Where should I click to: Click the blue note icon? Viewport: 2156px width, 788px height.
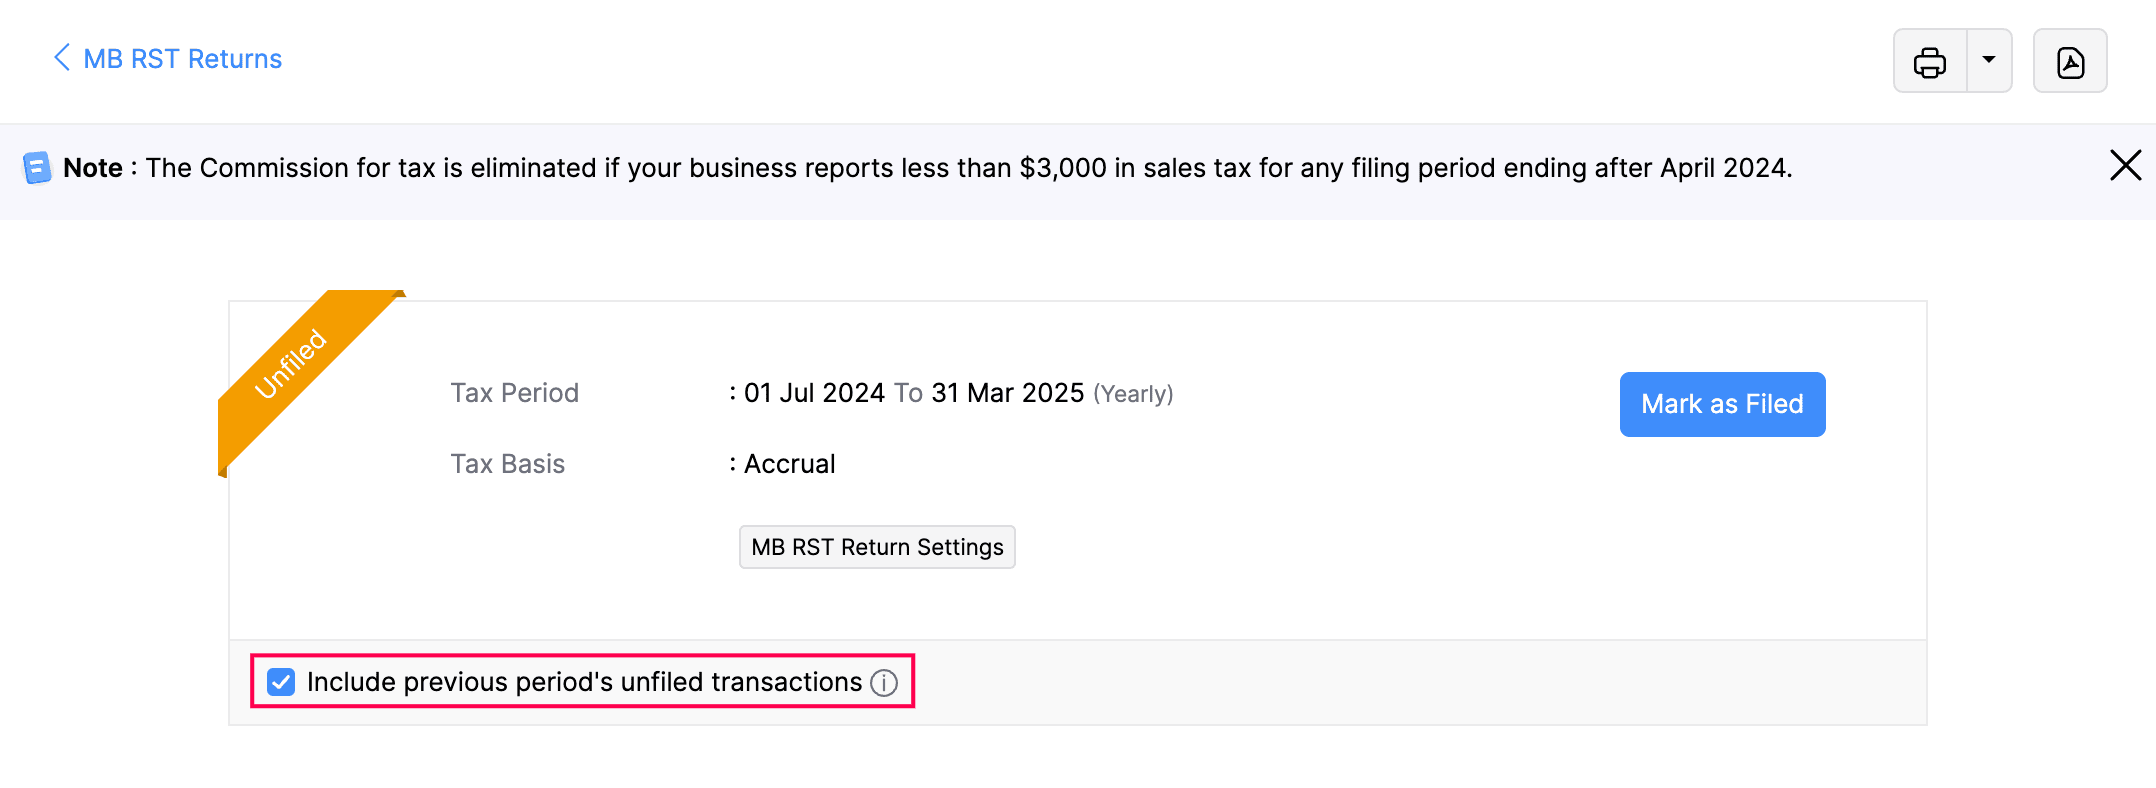[x=37, y=168]
